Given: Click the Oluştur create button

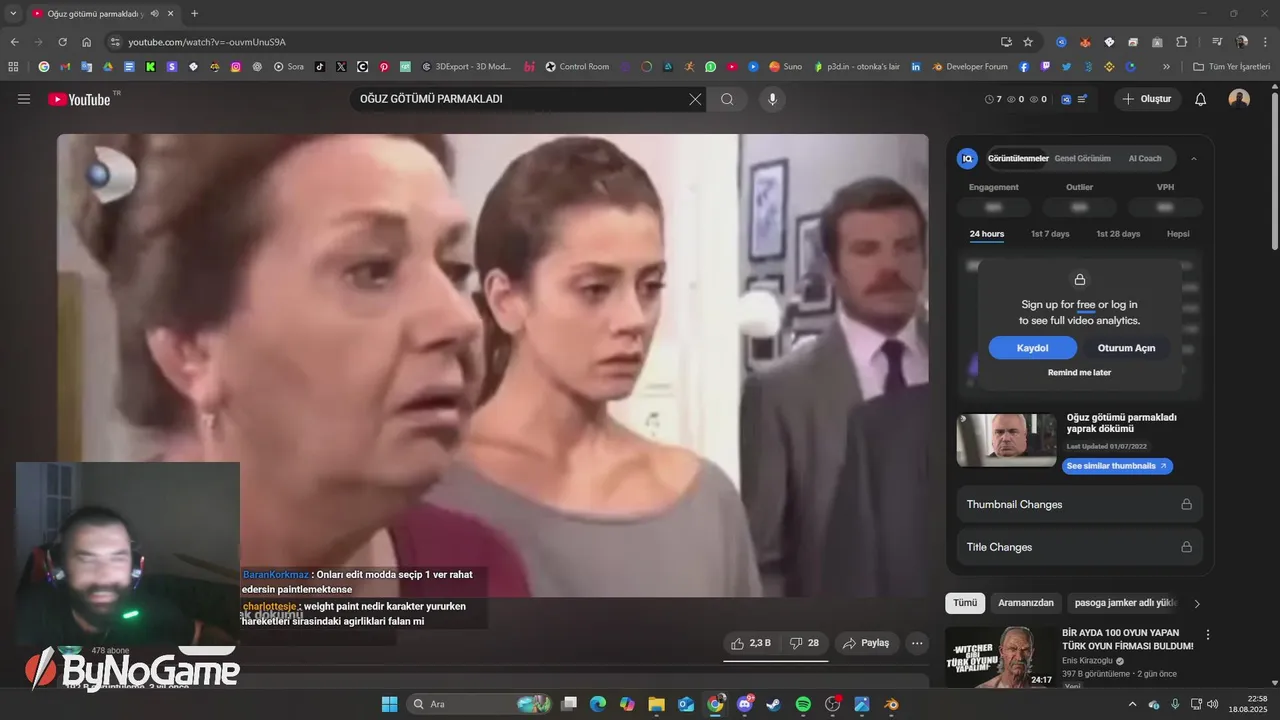Looking at the screenshot, I should click(x=1148, y=99).
